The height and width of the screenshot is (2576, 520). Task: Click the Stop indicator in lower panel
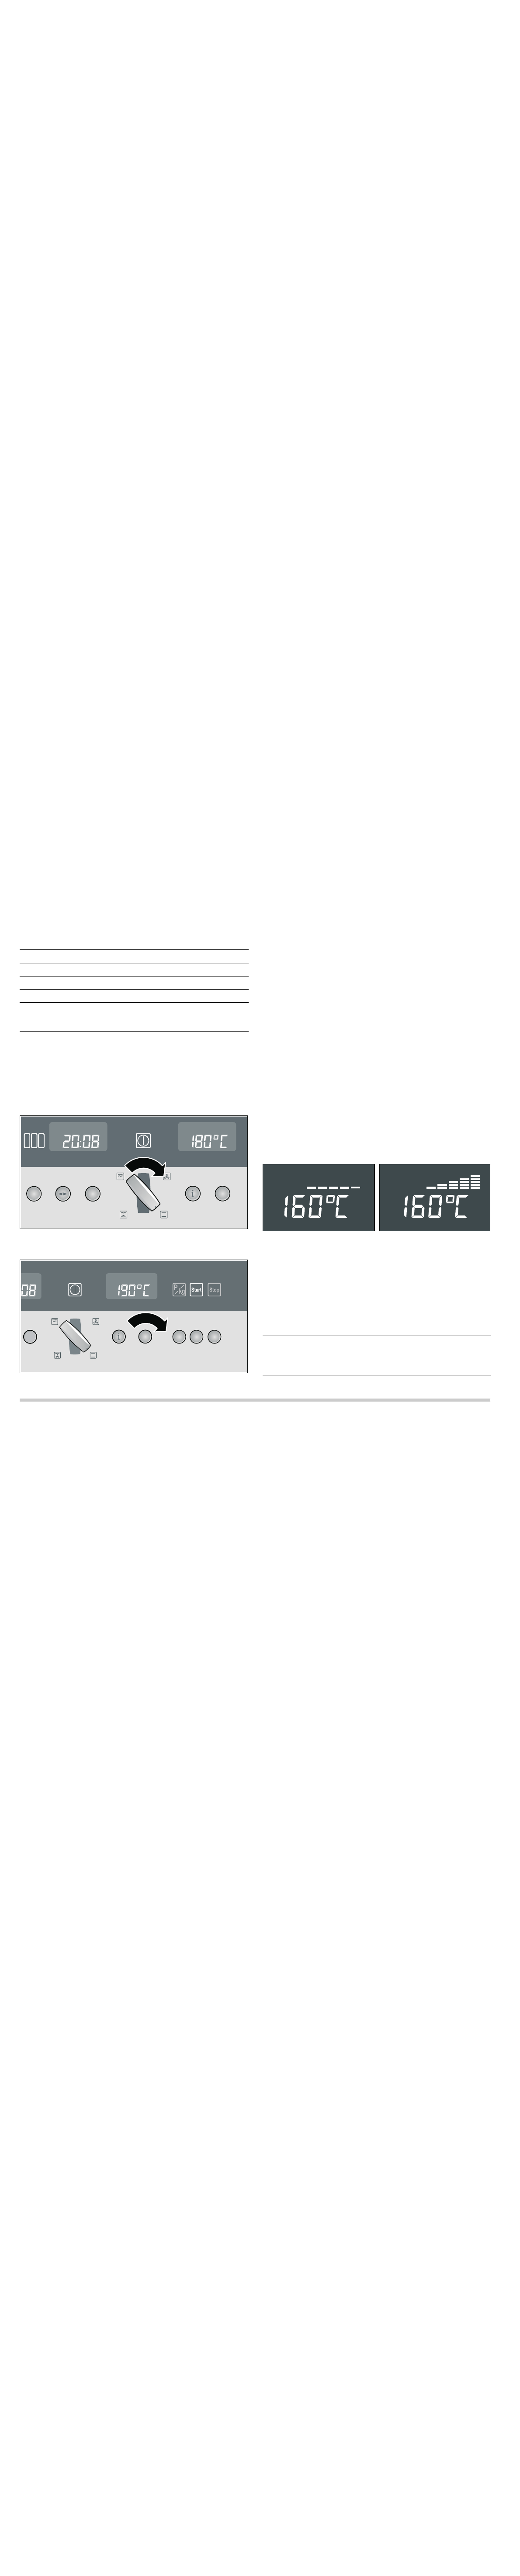(x=214, y=1290)
